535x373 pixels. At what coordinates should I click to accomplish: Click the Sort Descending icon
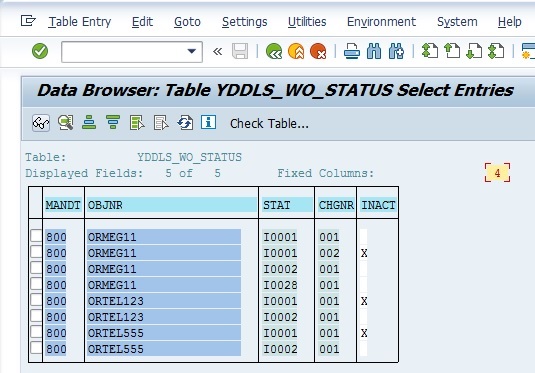(x=113, y=123)
